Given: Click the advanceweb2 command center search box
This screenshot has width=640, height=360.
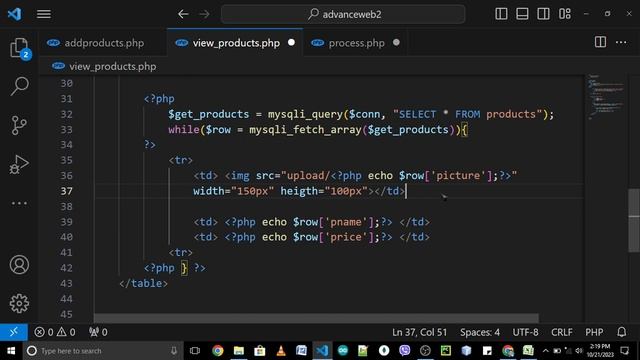Looking at the screenshot, I should (x=343, y=14).
